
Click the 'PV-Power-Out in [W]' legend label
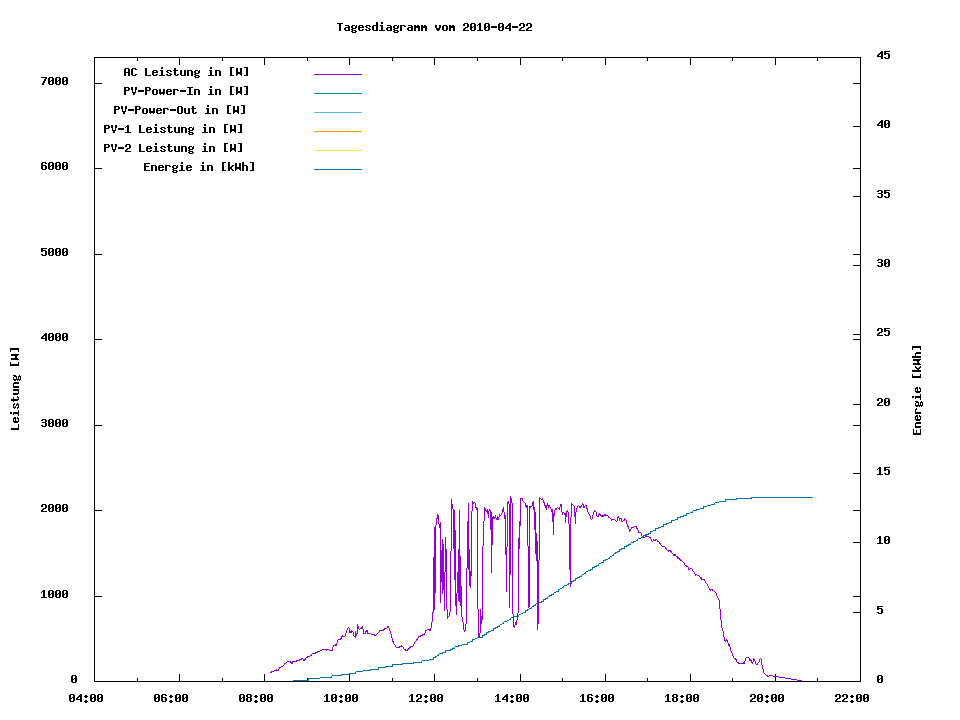tap(179, 110)
